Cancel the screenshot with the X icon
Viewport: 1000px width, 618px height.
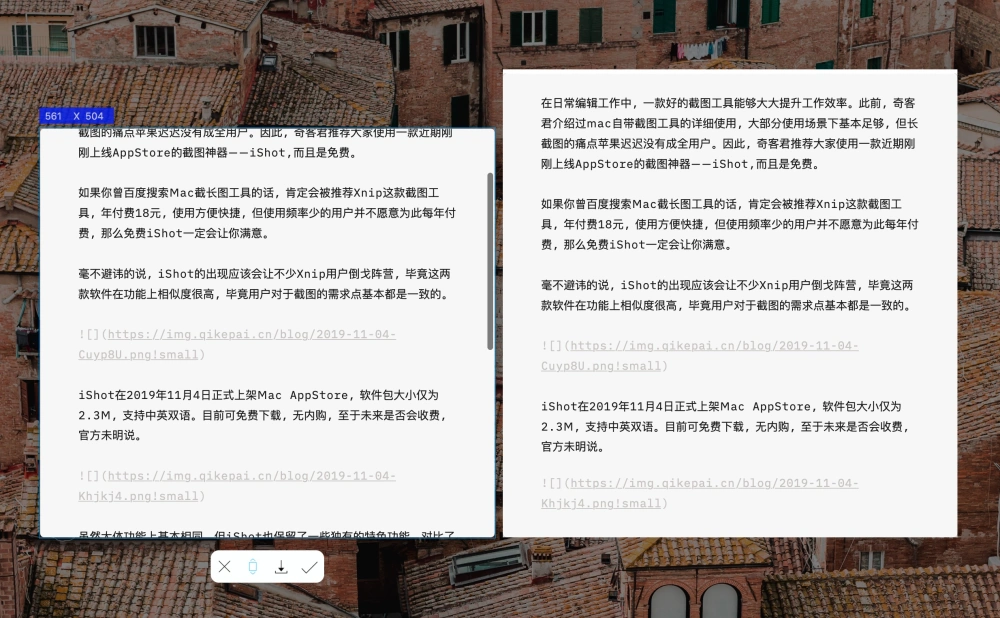224,566
